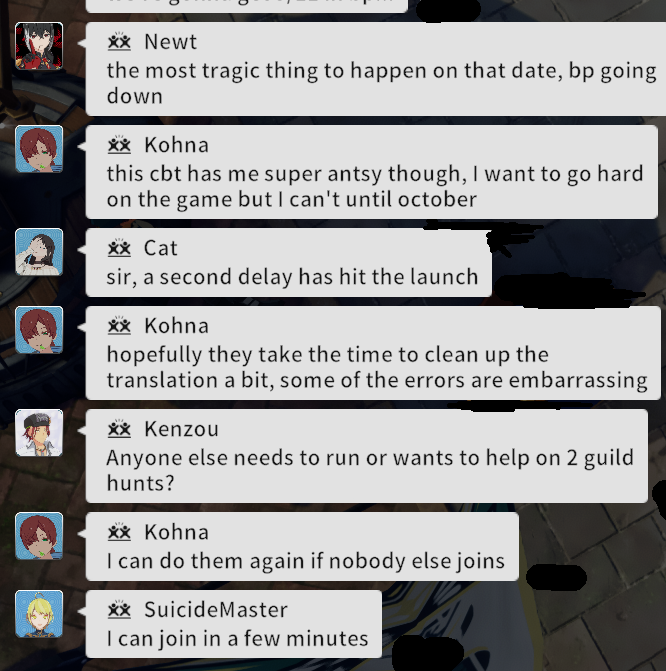Click Kohna's avatar beside 'I can do them again'
Screen dimensions: 666x671
[x=39, y=536]
